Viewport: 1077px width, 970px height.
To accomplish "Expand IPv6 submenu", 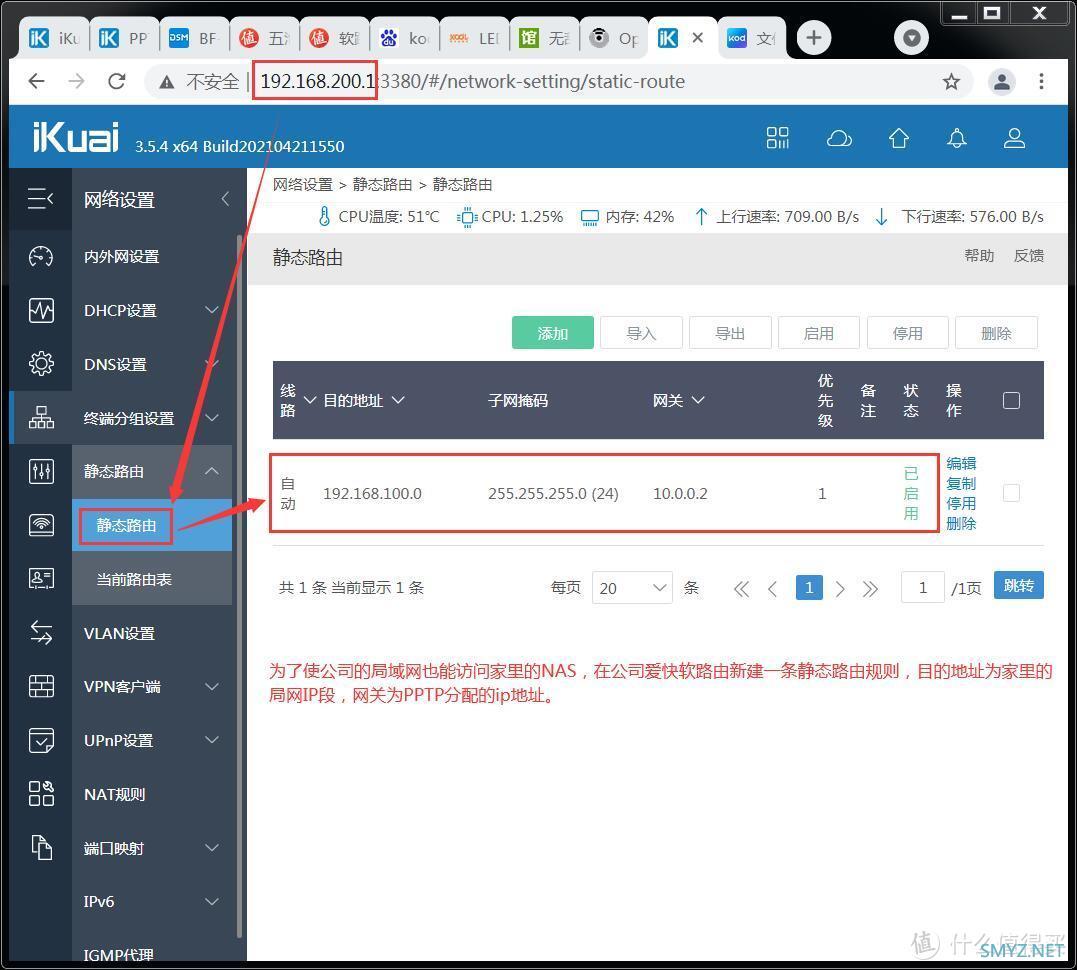I will point(212,901).
